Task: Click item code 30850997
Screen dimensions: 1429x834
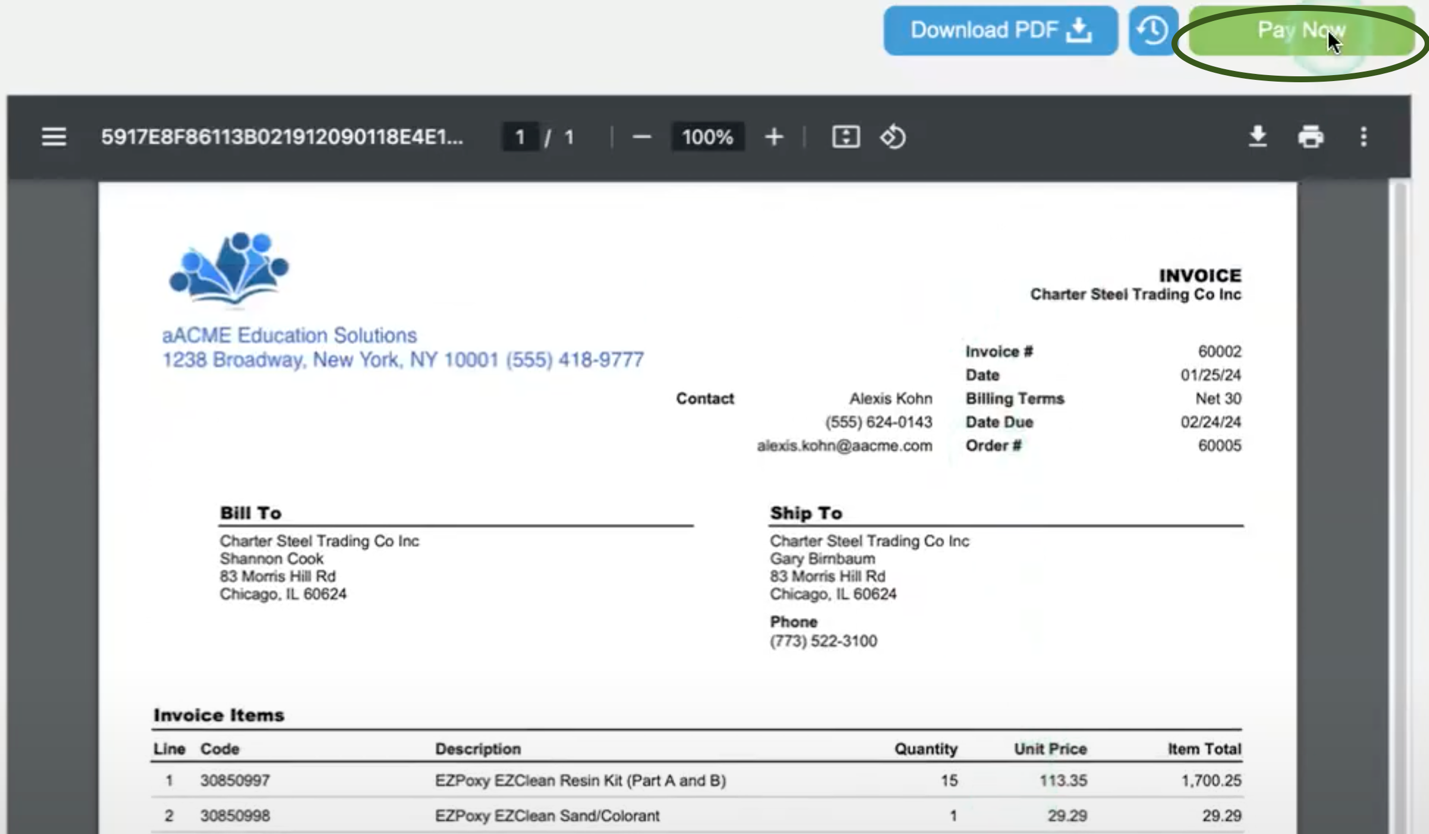Action: pyautogui.click(x=235, y=780)
